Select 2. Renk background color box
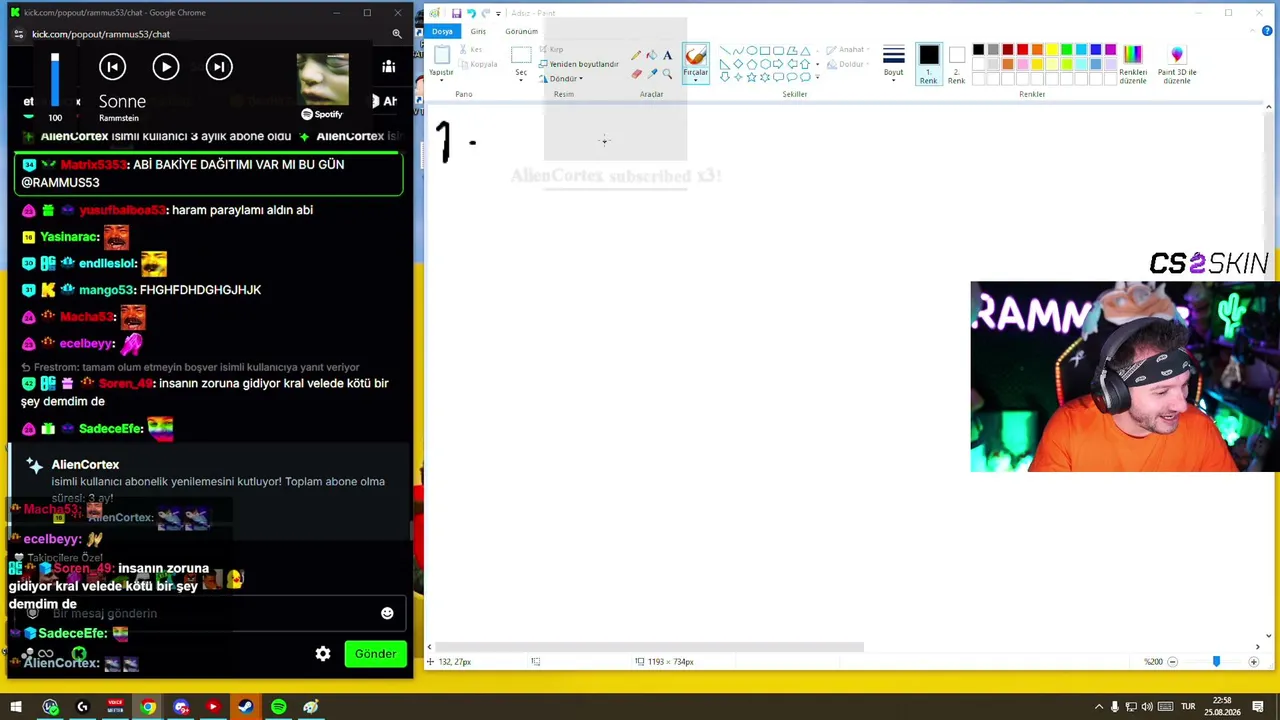Image resolution: width=1280 pixels, height=720 pixels. 956,64
